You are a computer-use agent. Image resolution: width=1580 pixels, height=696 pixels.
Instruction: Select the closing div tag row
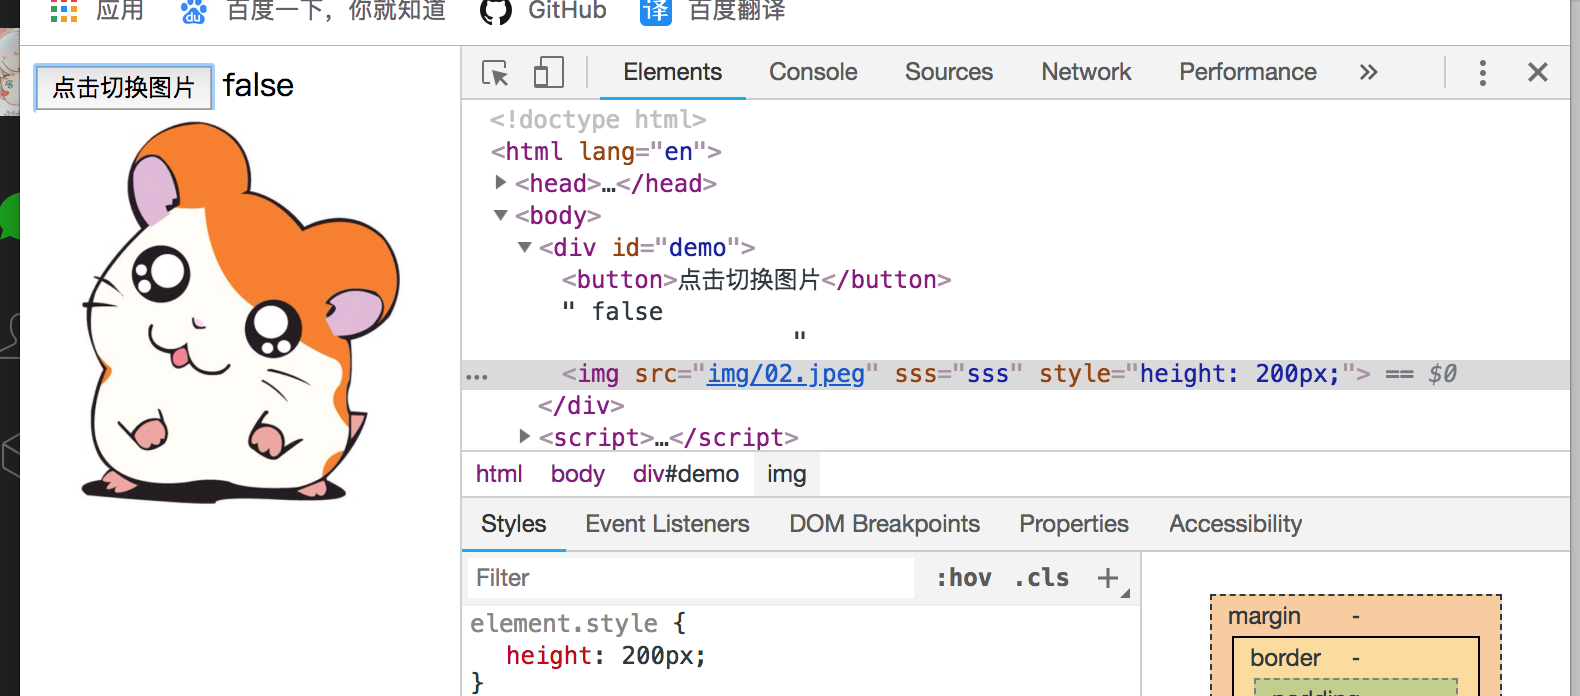[x=581, y=406]
